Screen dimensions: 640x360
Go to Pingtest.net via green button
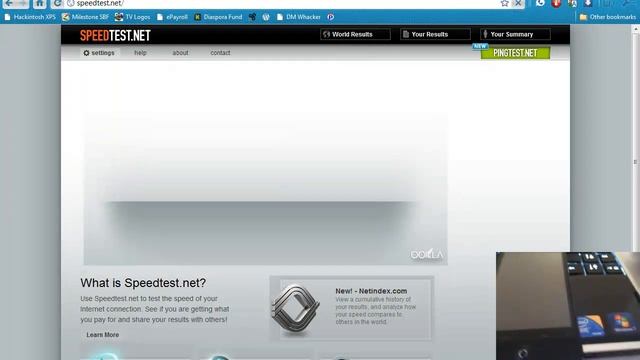click(515, 53)
